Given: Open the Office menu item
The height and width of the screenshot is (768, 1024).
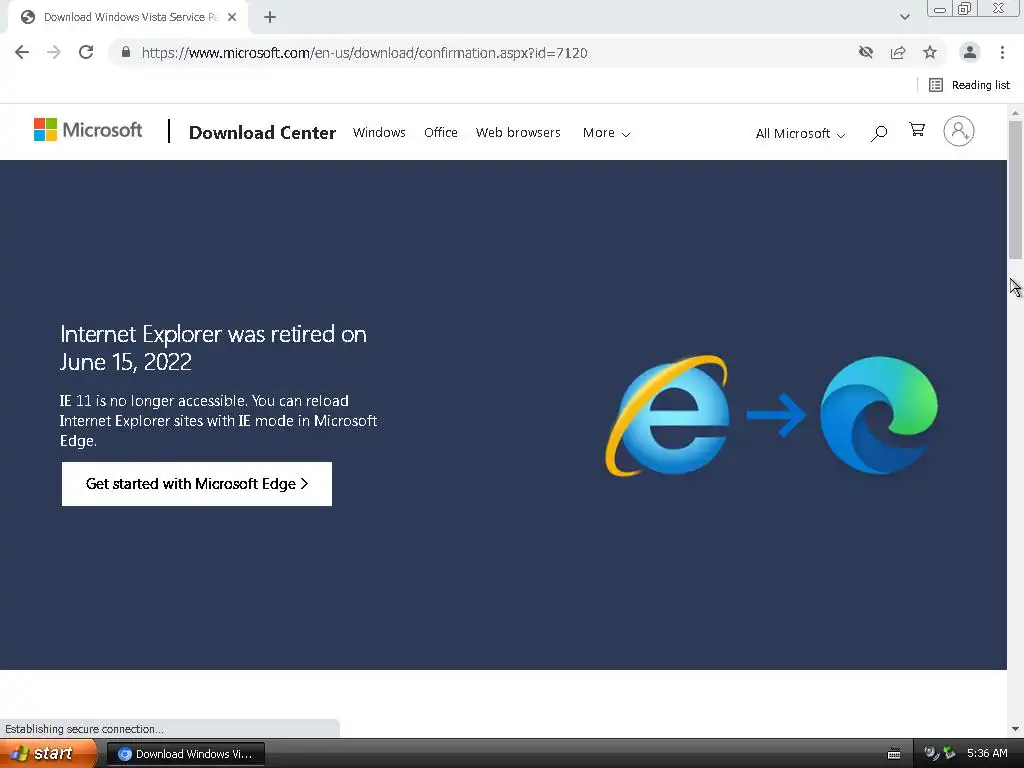Looking at the screenshot, I should coord(441,133).
